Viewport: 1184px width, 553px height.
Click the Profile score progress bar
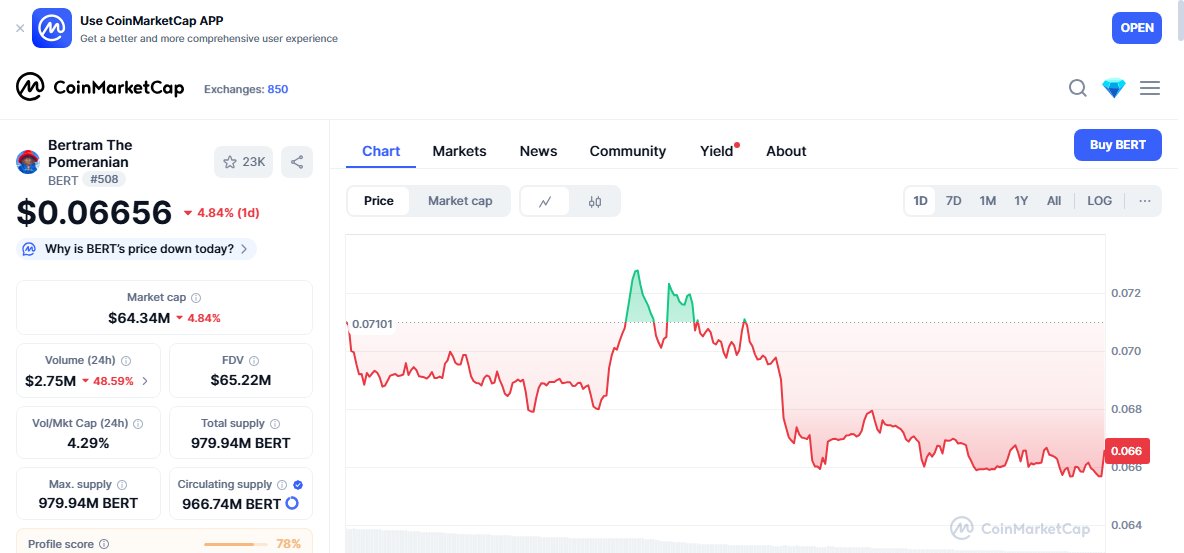coord(236,544)
